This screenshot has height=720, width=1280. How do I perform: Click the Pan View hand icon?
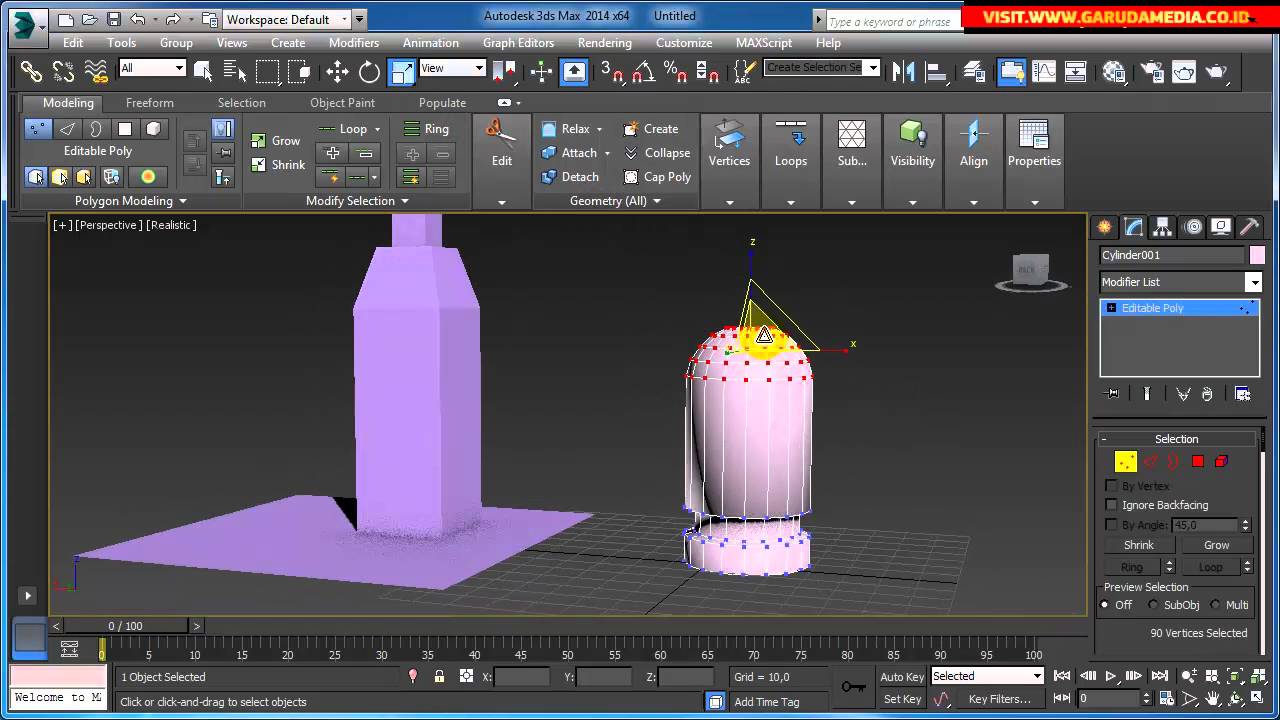[x=1213, y=699]
